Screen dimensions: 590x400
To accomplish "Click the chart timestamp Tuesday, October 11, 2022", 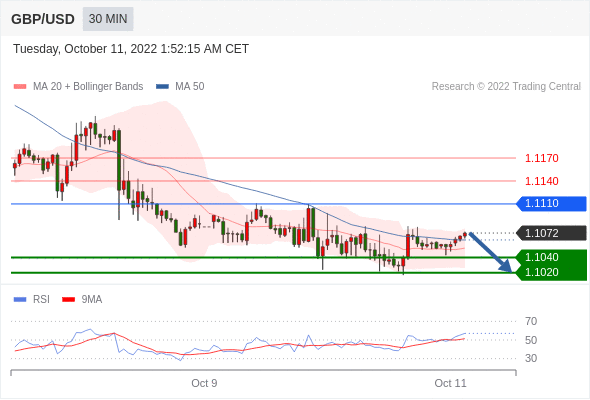I will (x=131, y=49).
